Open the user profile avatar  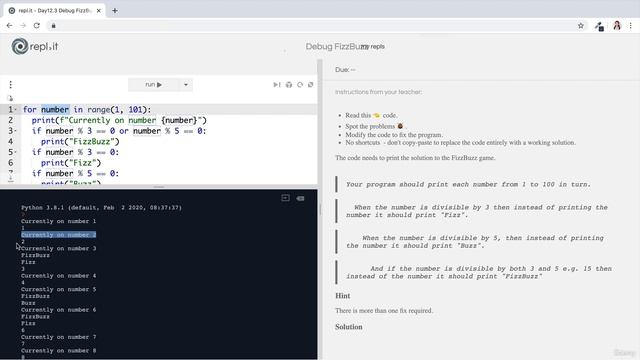pos(617,26)
